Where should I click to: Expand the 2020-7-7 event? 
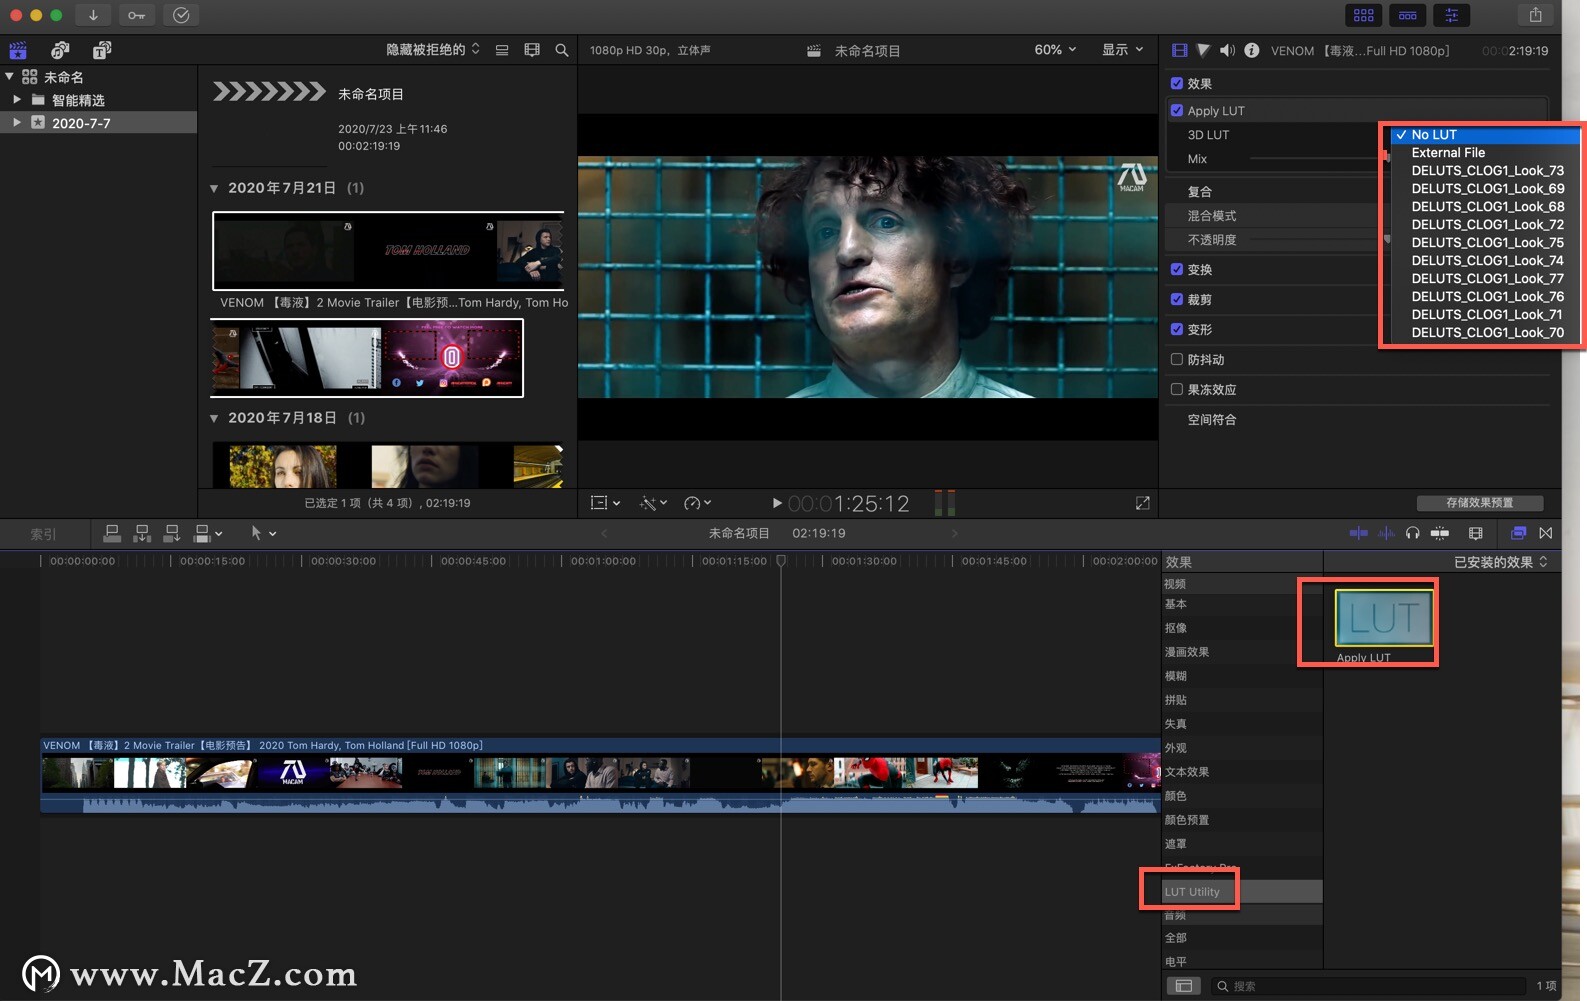pyautogui.click(x=17, y=123)
